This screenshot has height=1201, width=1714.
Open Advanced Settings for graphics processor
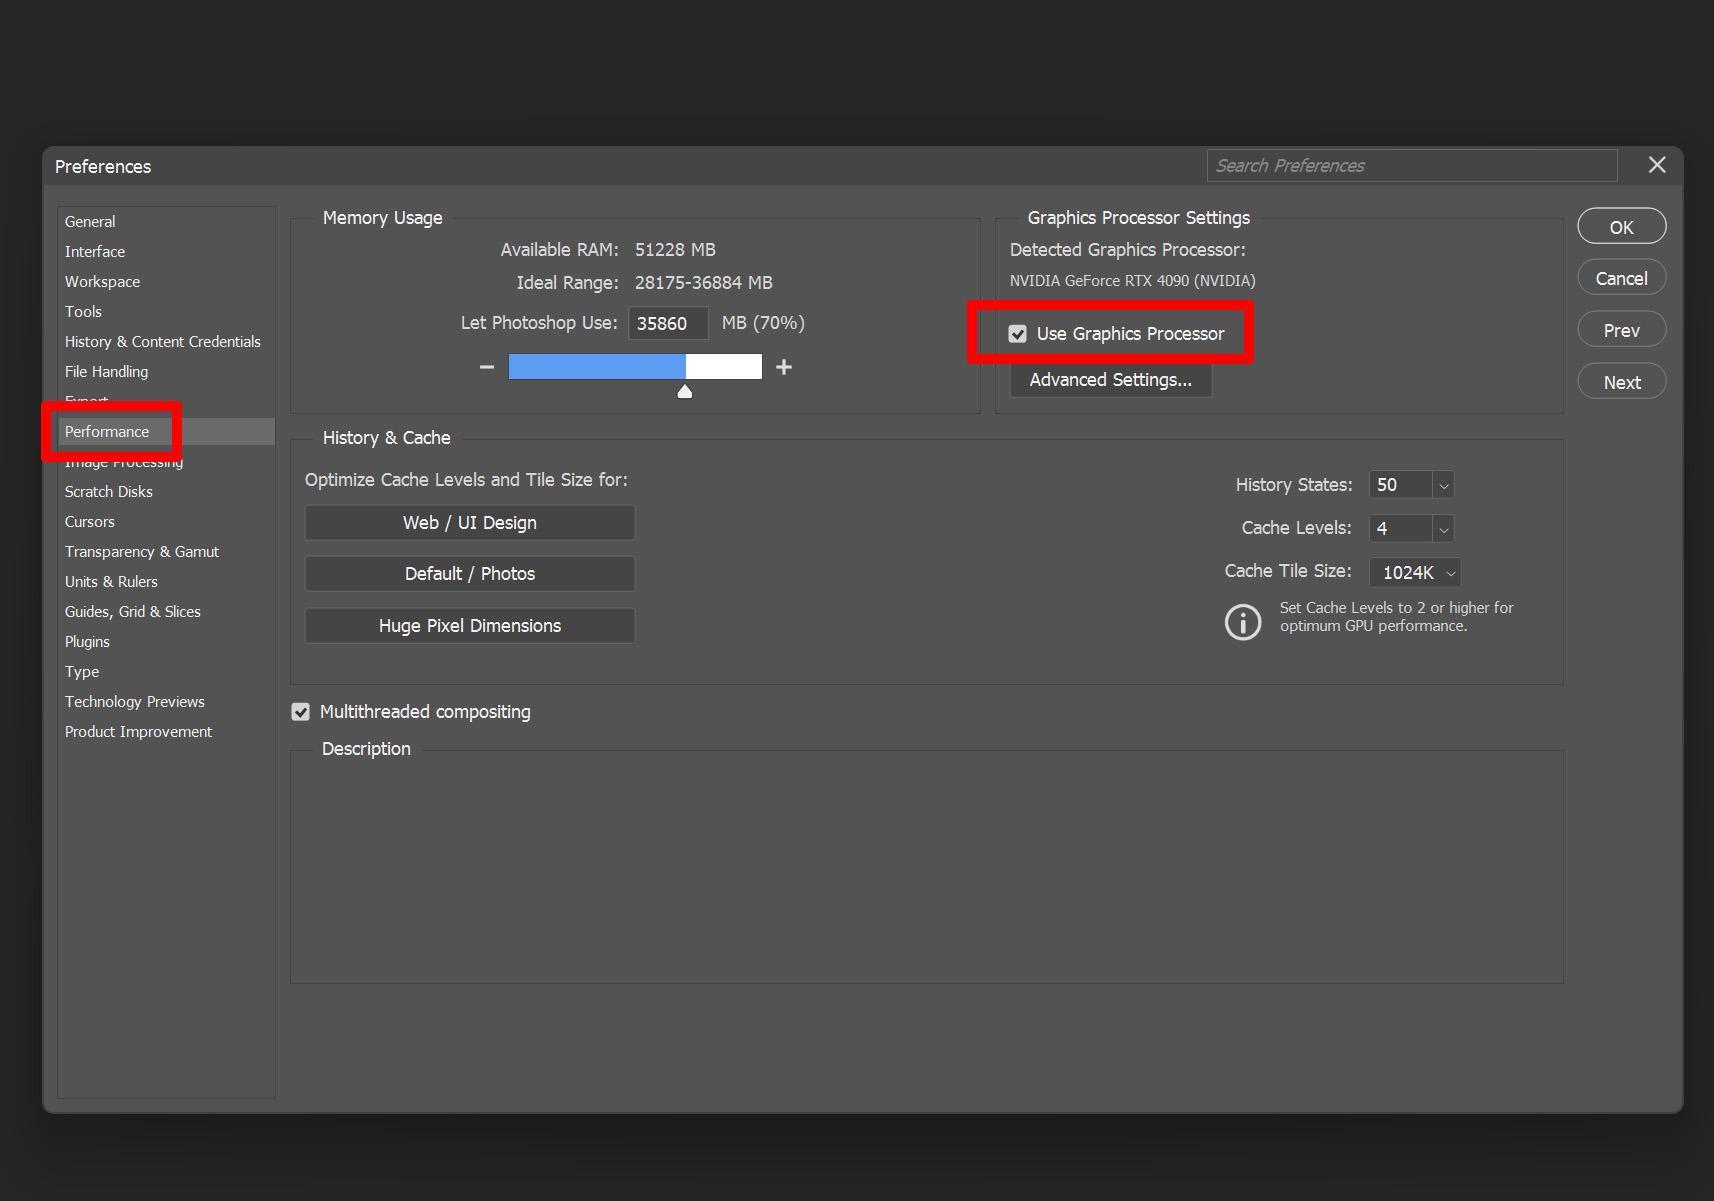pyautogui.click(x=1110, y=380)
